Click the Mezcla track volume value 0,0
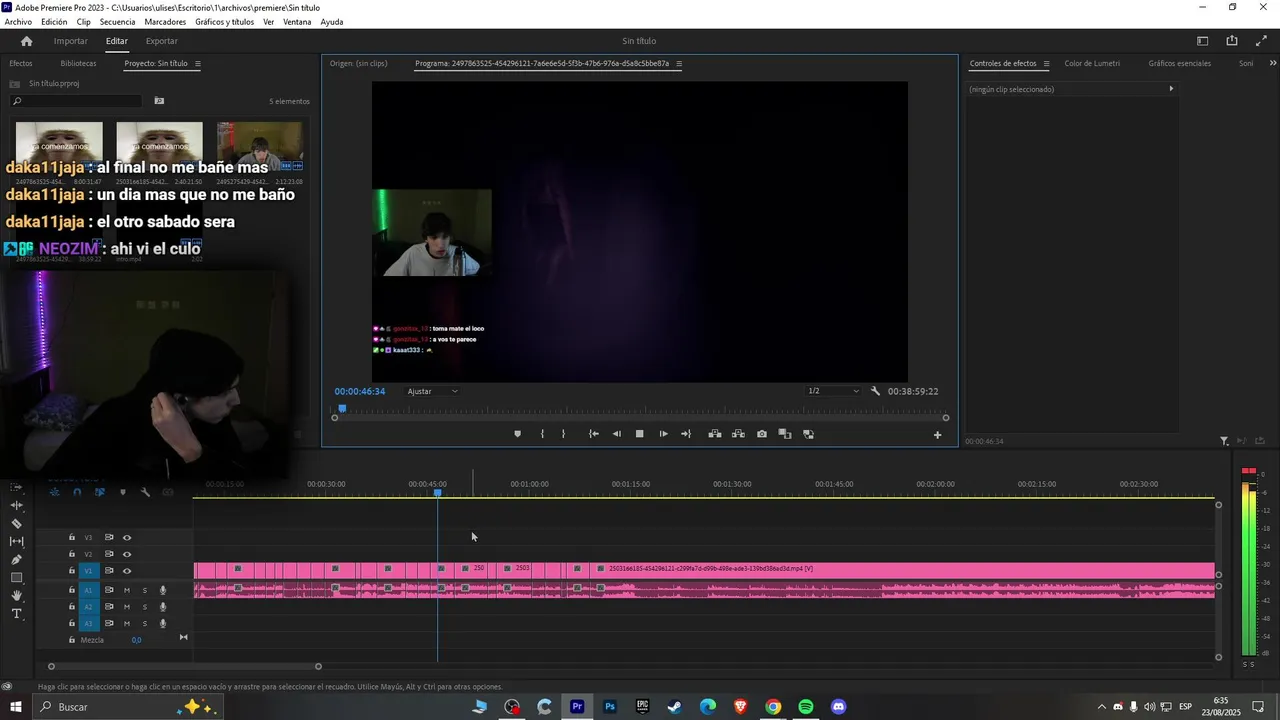Screen dimensions: 1280x720 pyautogui.click(x=136, y=640)
